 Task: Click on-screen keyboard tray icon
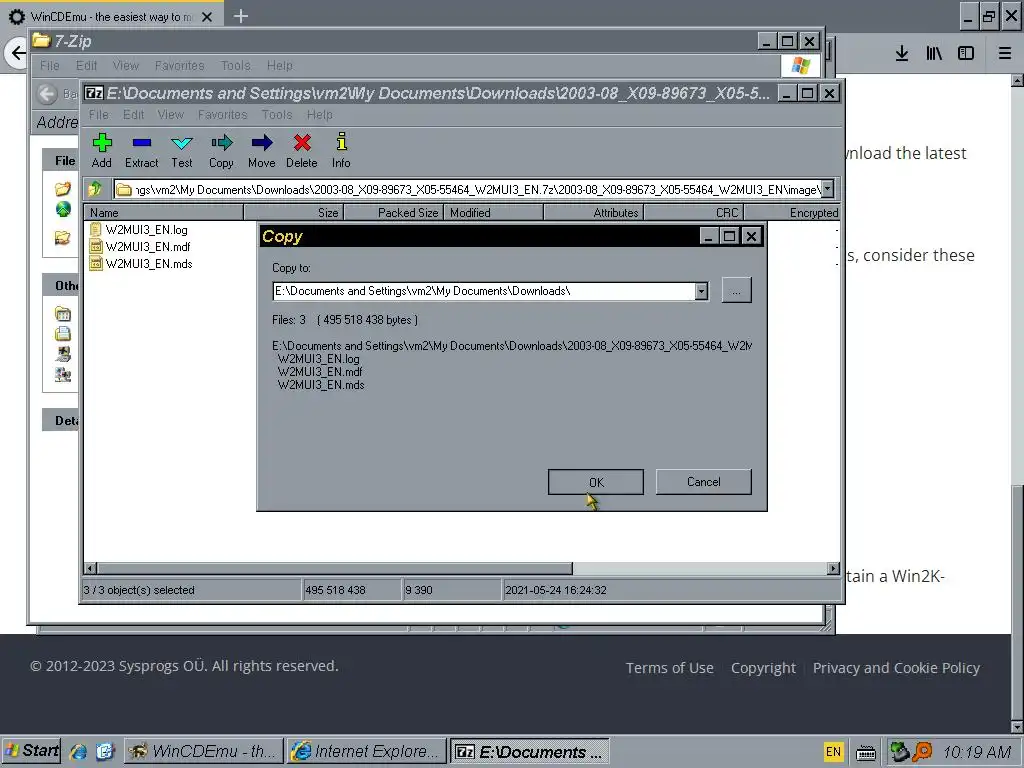pyautogui.click(x=866, y=753)
